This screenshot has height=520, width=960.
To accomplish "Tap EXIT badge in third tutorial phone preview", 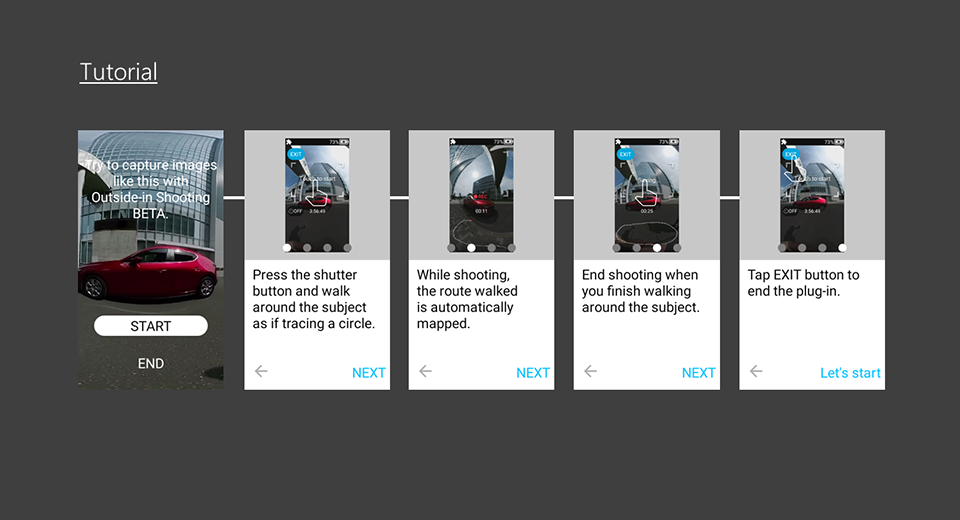I will [x=625, y=154].
